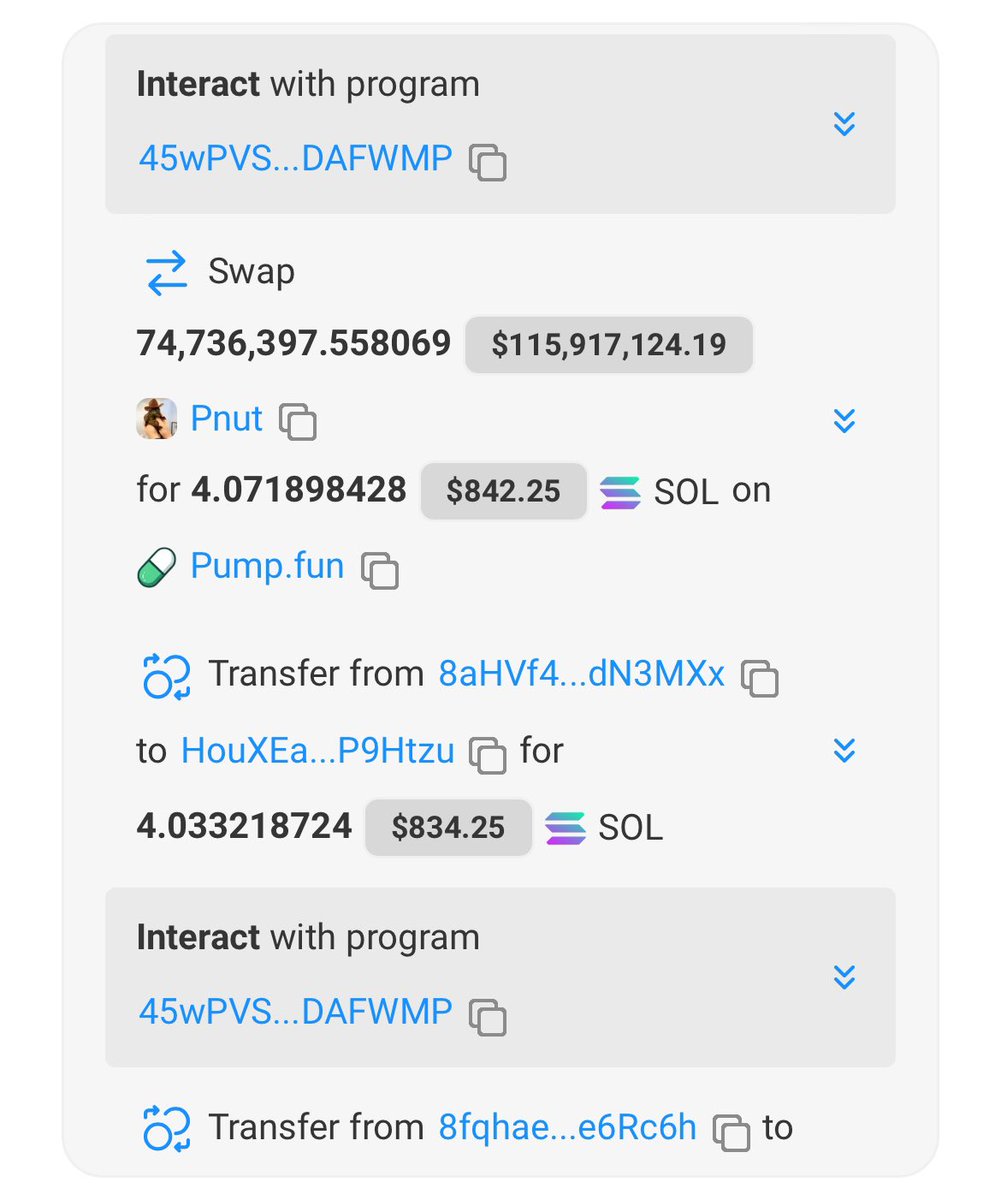
Task: Expand the Transfer row chevron
Action: click(846, 751)
